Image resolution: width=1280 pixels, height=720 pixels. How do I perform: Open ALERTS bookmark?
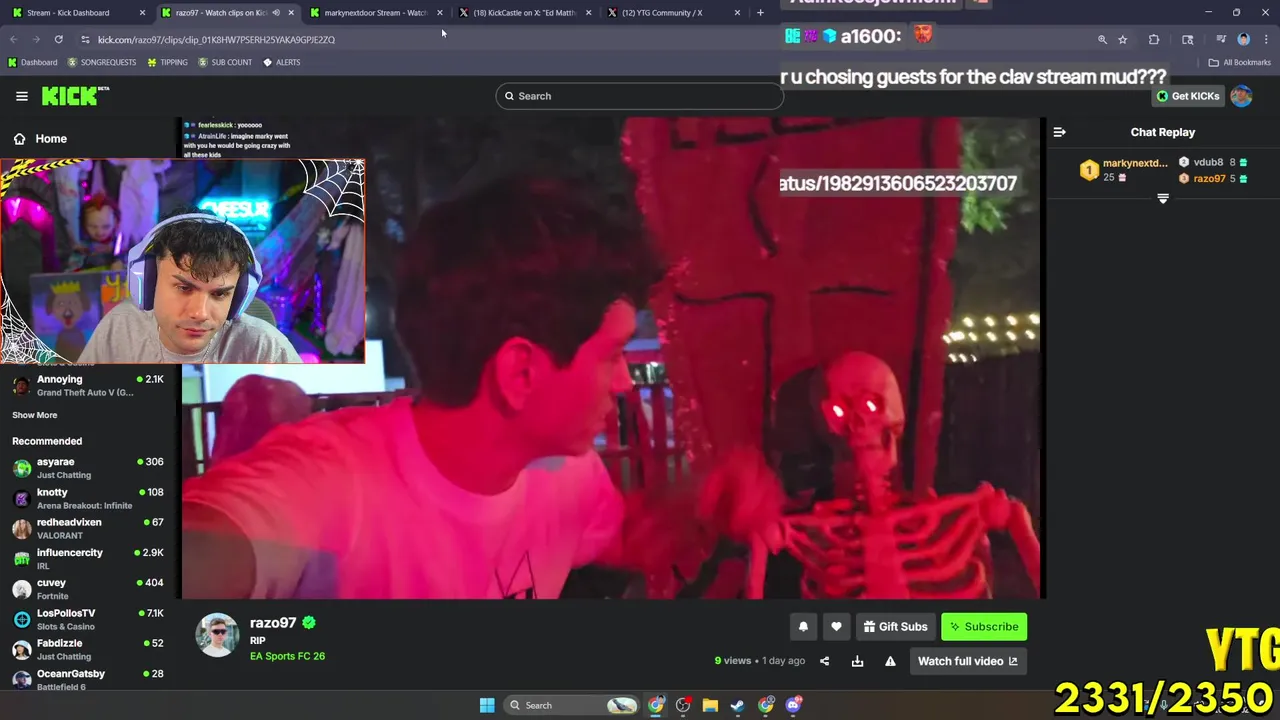click(281, 62)
